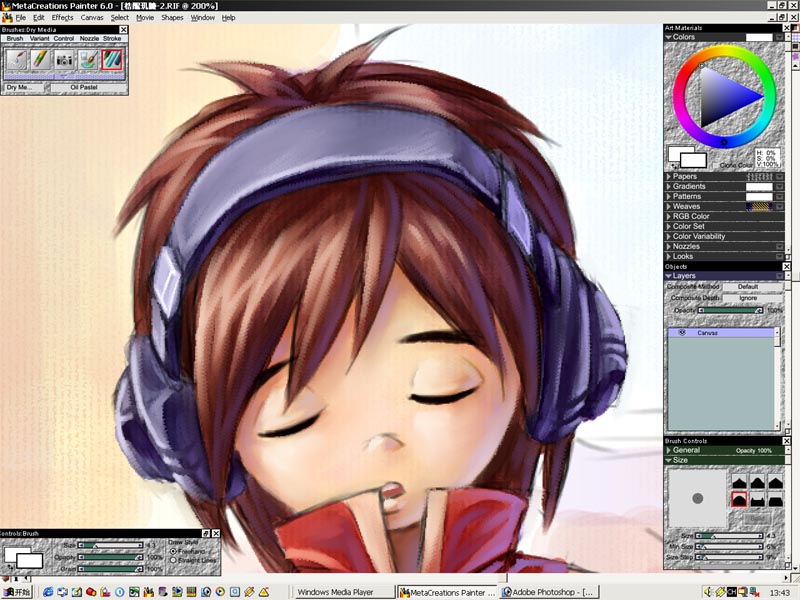Click the Build button in Size controls
Screen dimensions: 800x600
(x=757, y=519)
